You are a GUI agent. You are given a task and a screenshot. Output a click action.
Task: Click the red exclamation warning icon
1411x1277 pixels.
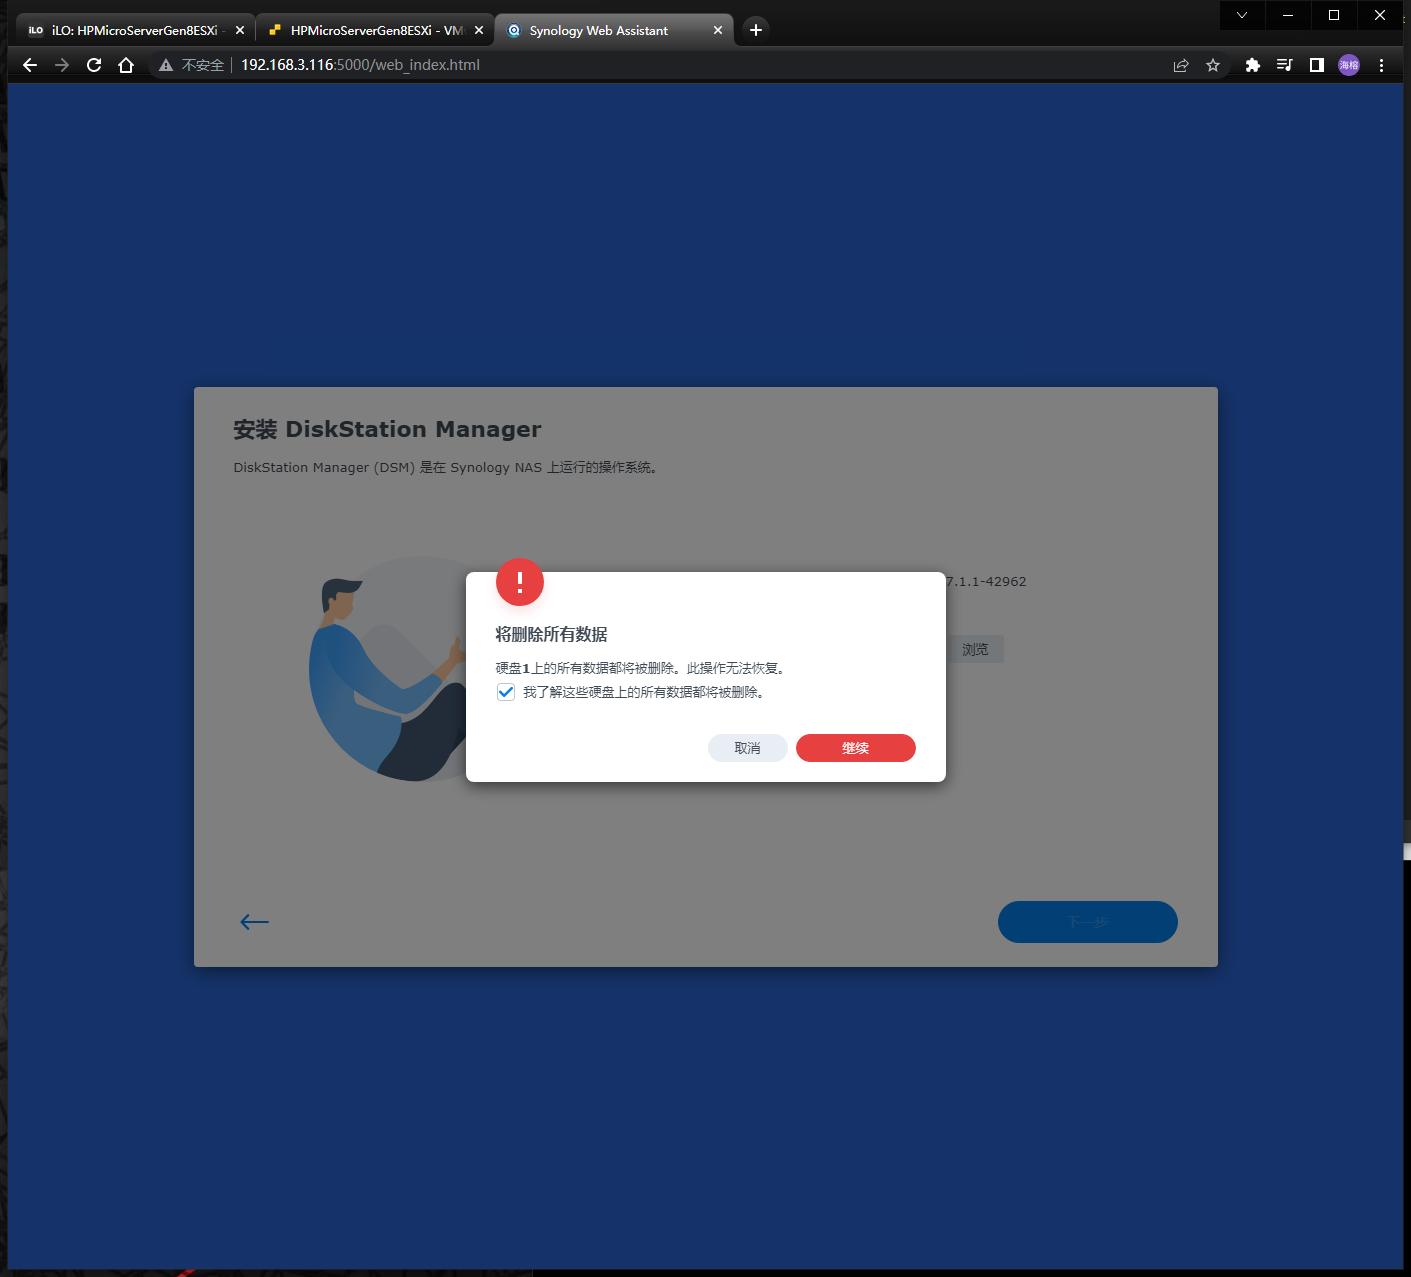point(520,582)
